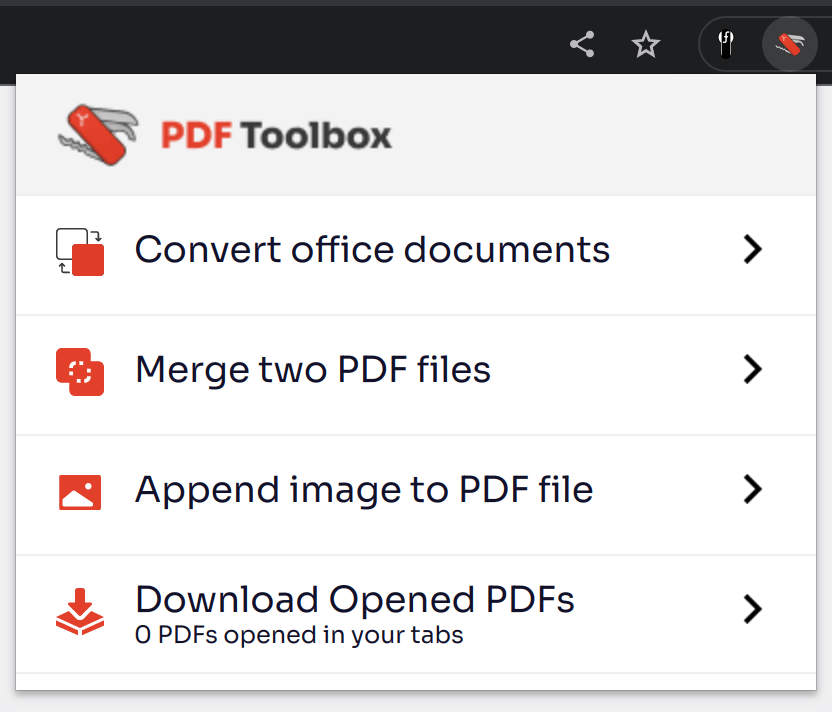Click the PDF Toolbox title text
The width and height of the screenshot is (832, 712).
277,133
